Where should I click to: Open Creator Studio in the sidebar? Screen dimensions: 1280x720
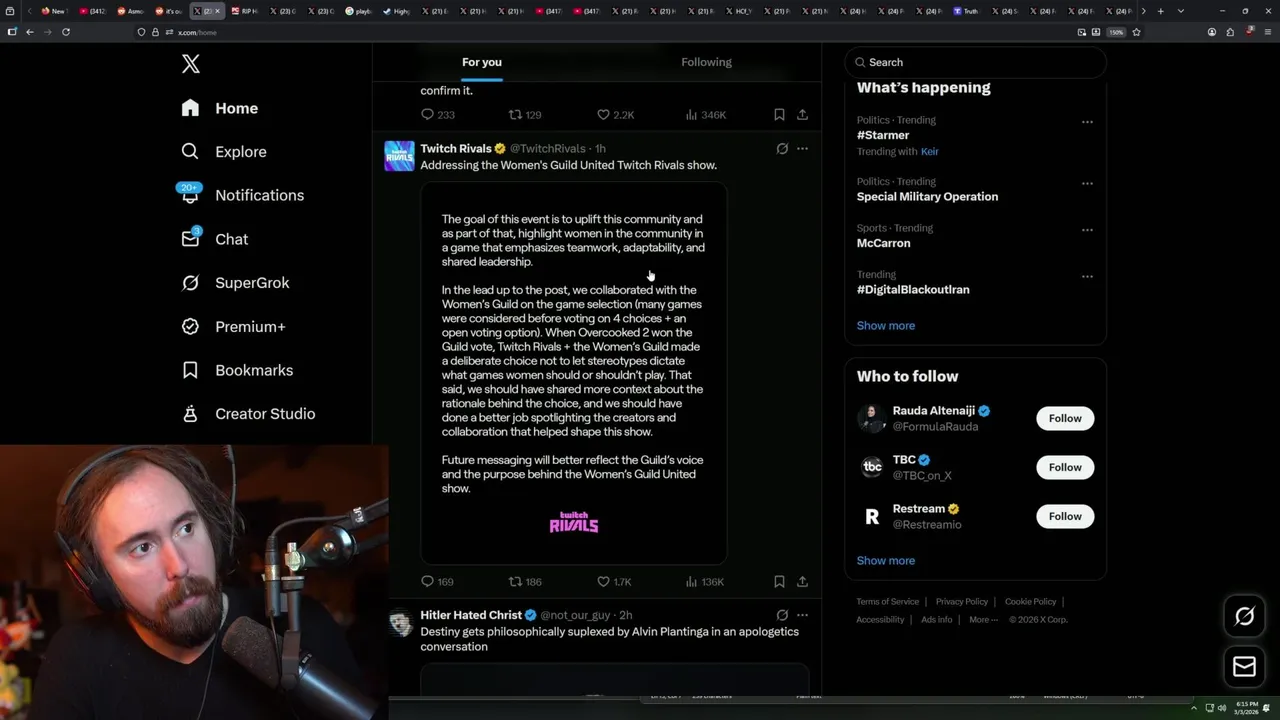click(x=248, y=413)
